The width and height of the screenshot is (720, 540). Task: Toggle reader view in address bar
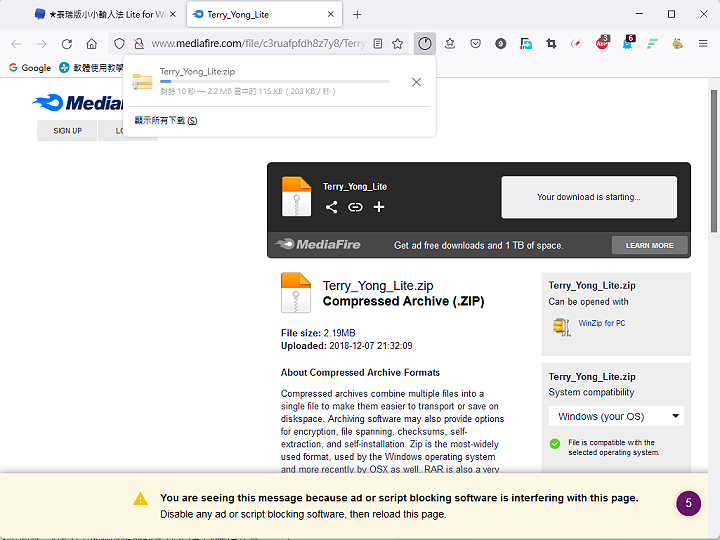377,44
